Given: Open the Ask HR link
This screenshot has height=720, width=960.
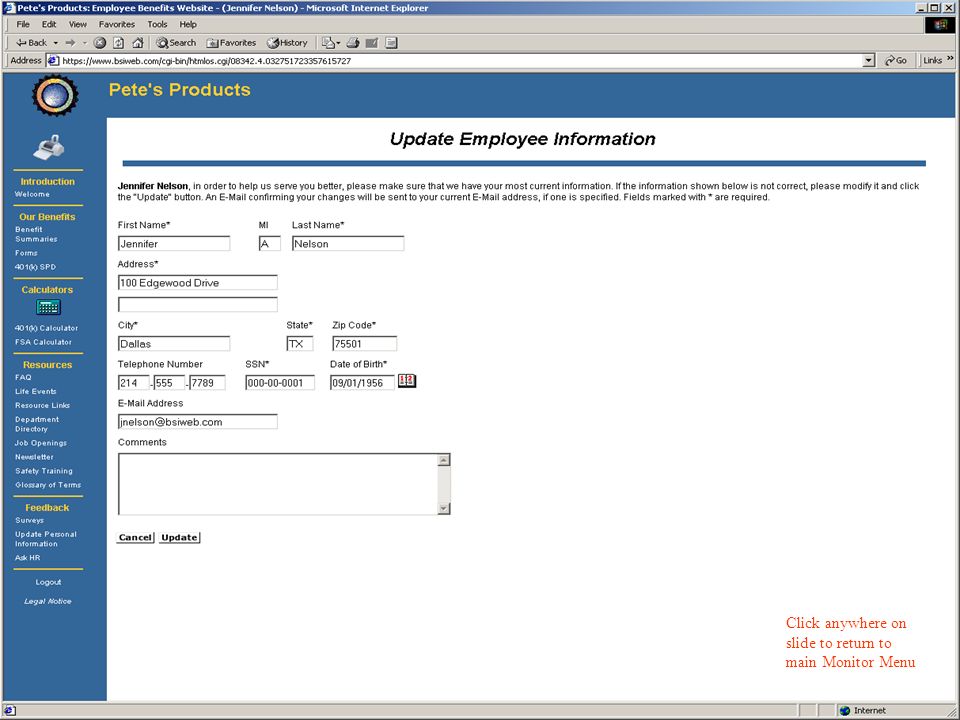Looking at the screenshot, I should (x=28, y=558).
